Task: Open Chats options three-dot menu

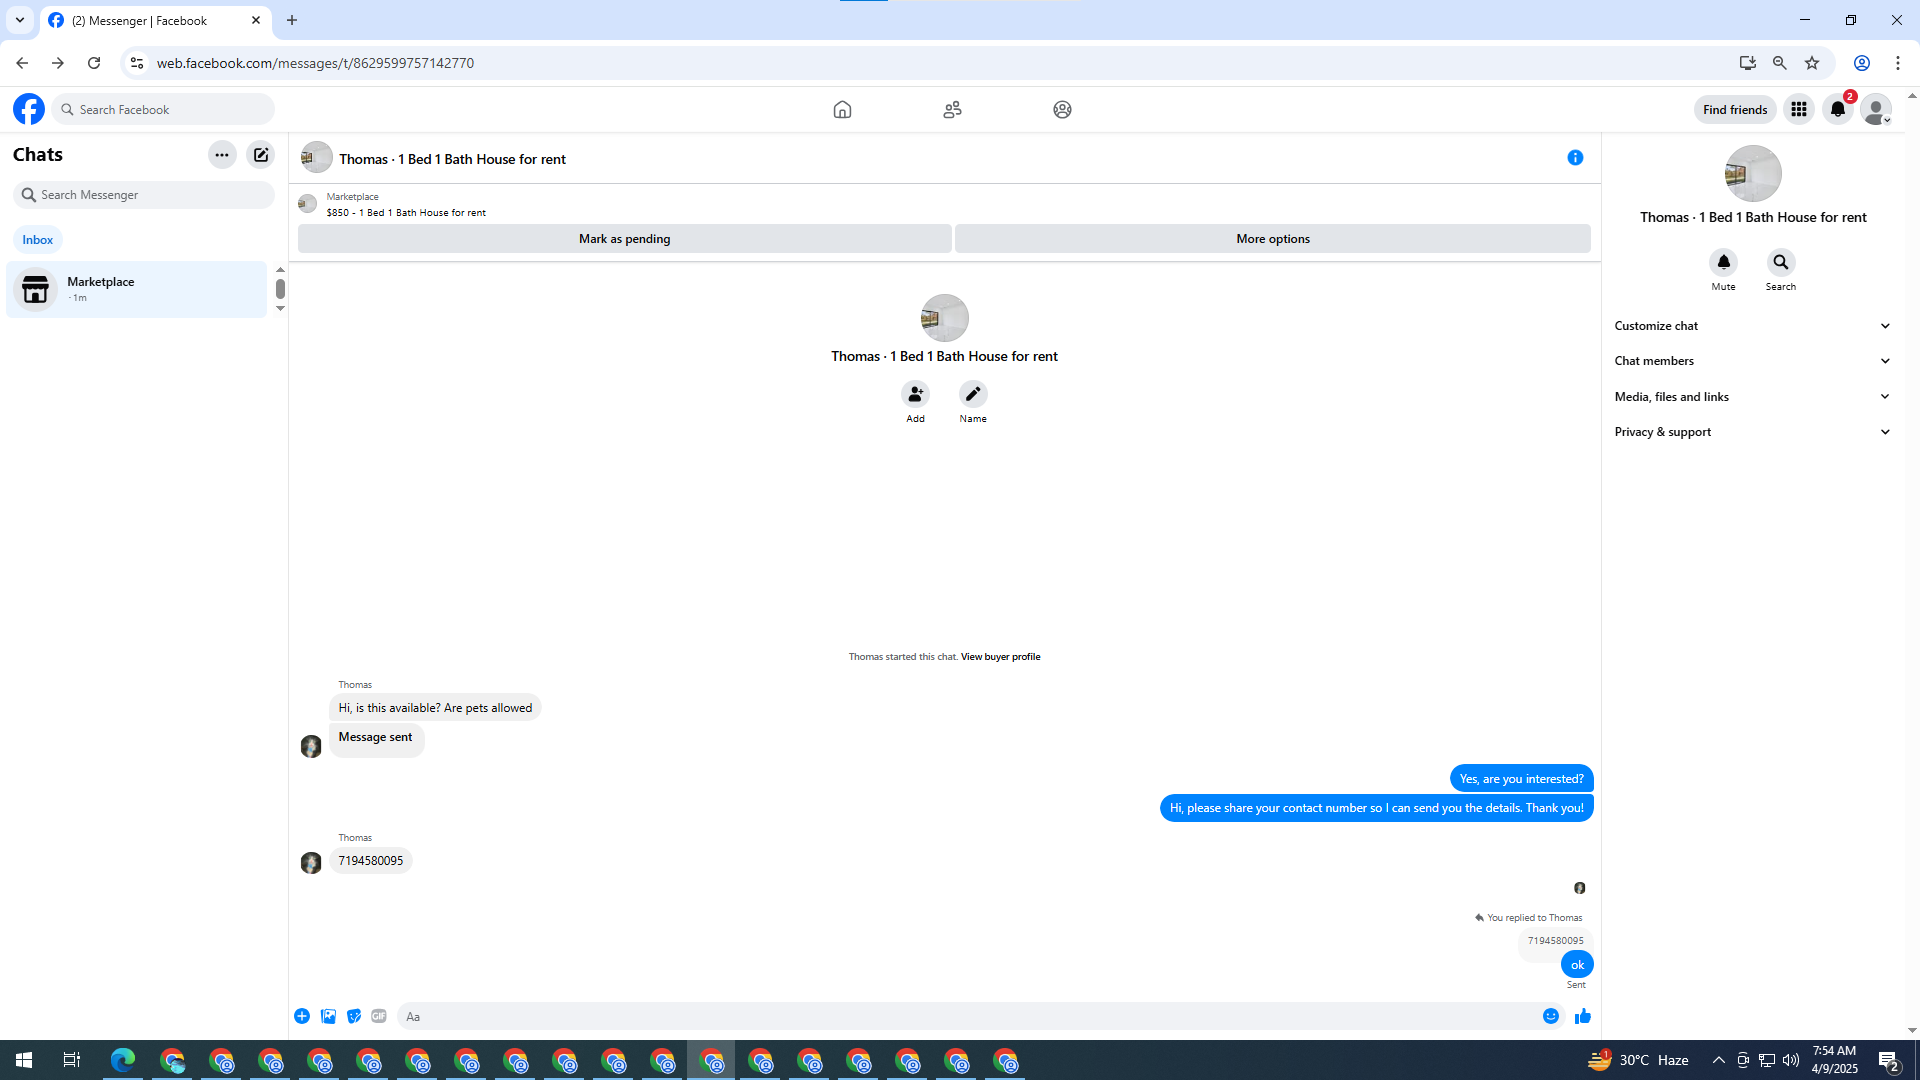Action: 222,155
